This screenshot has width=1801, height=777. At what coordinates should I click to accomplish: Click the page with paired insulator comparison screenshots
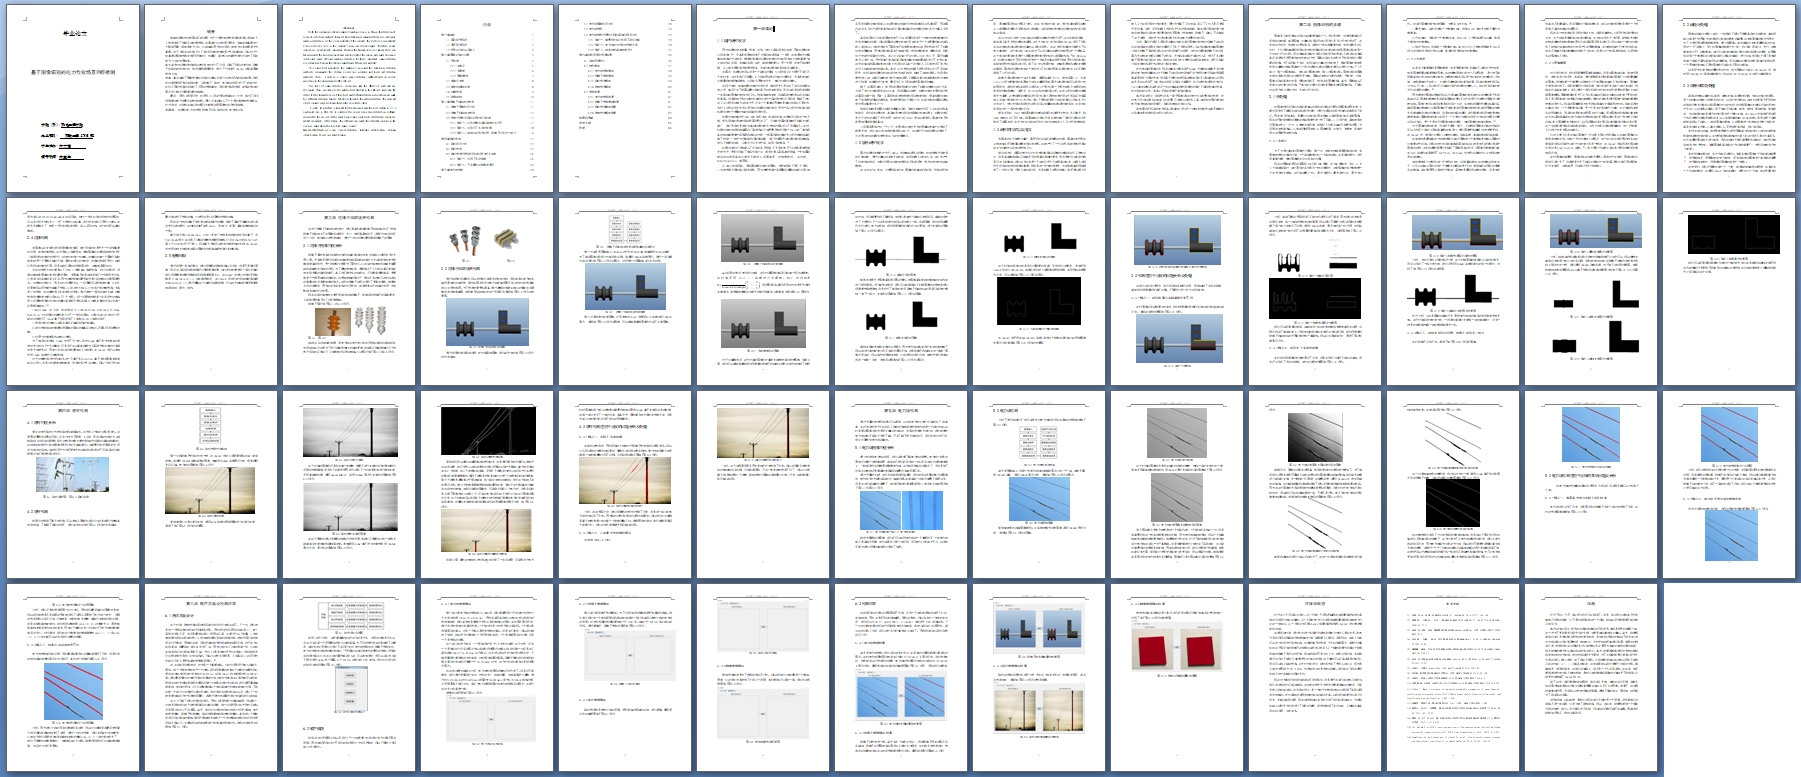(1039, 677)
